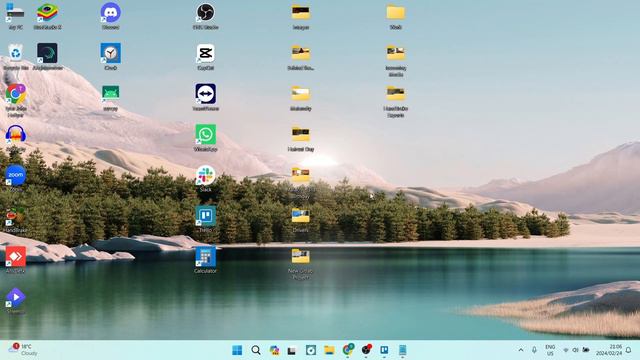Image resolution: width=640 pixels, height=360 pixels.
Task: Select the folder right of the Slack shortcut
Action: point(300,182)
